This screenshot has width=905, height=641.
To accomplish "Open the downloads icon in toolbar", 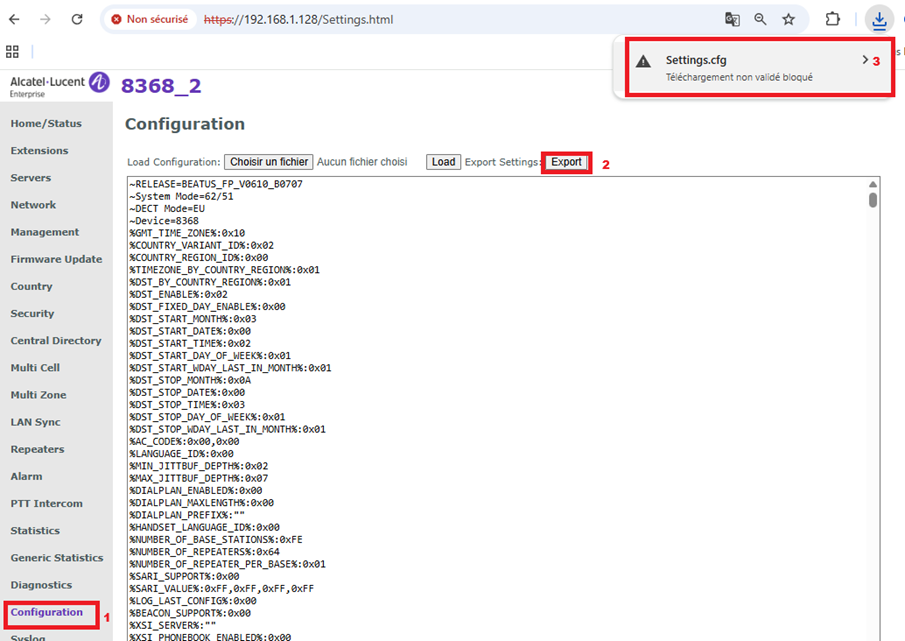I will point(878,19).
